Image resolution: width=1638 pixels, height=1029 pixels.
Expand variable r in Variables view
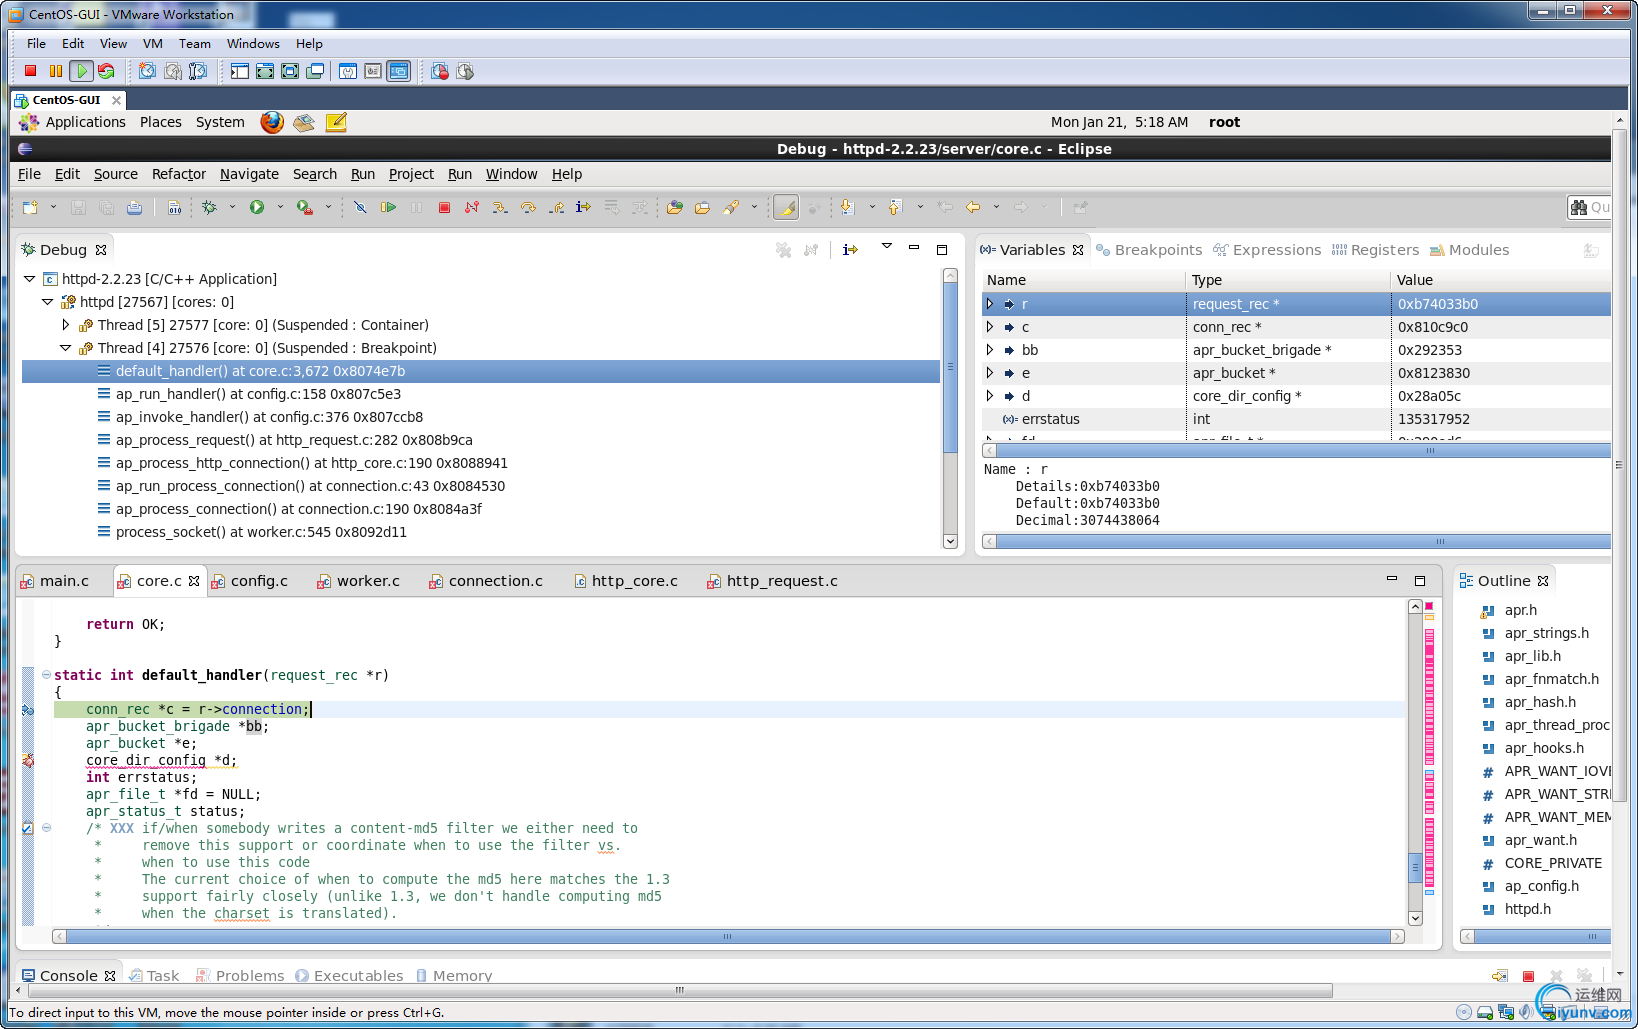(x=990, y=304)
